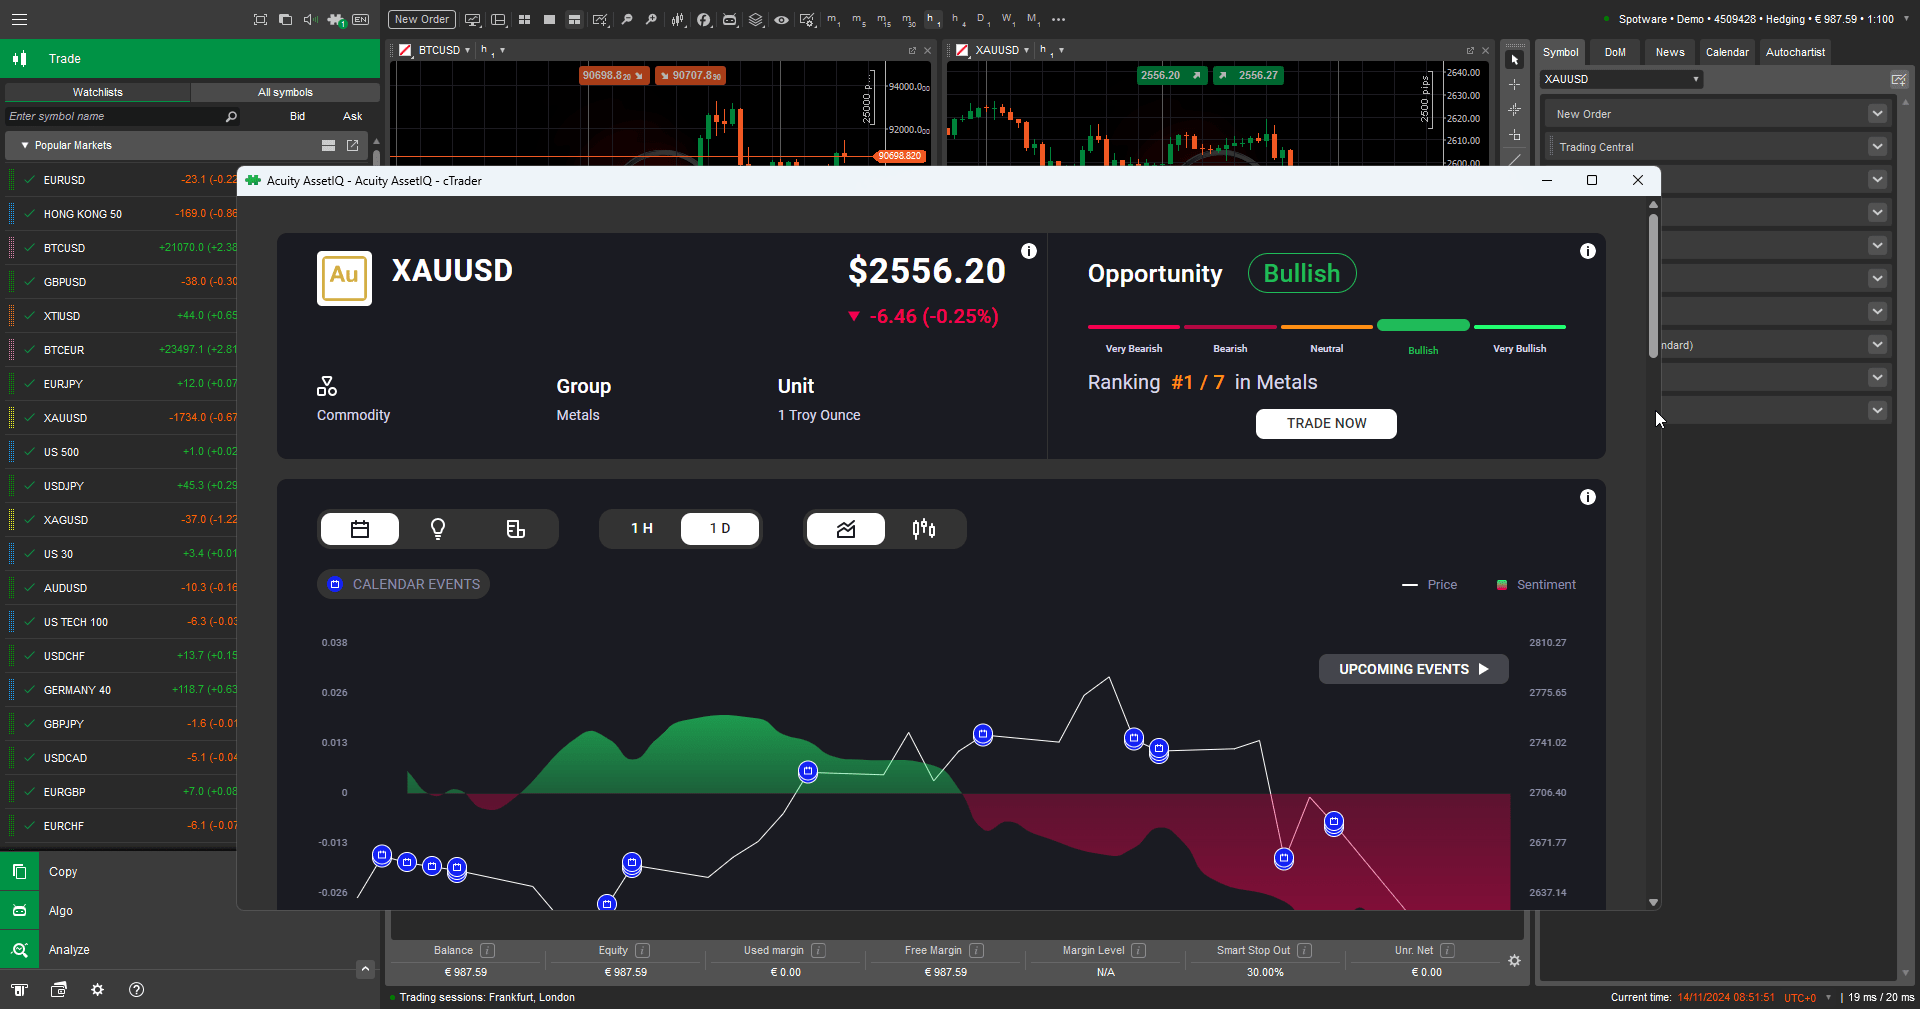1920x1009 pixels.
Task: Select the h1 timeframe icon
Action: pyautogui.click(x=933, y=19)
